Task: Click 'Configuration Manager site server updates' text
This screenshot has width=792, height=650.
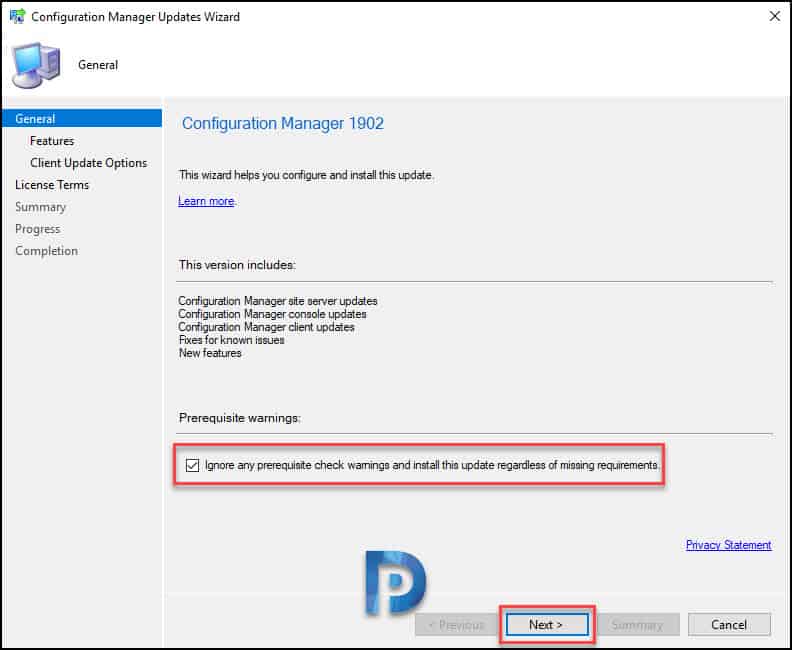Action: pyautogui.click(x=278, y=301)
